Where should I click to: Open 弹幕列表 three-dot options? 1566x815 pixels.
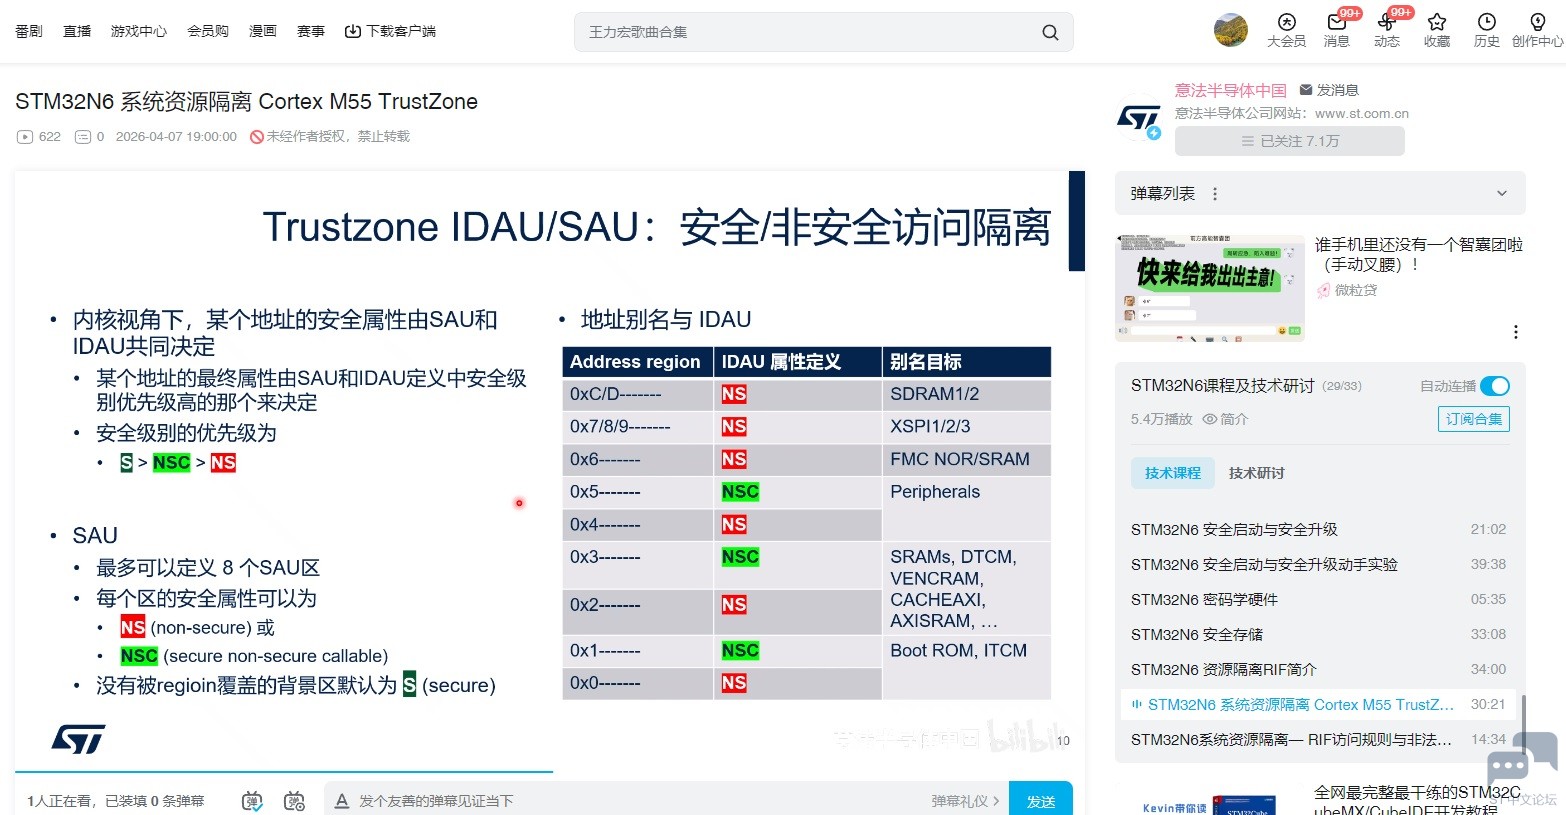[1215, 194]
